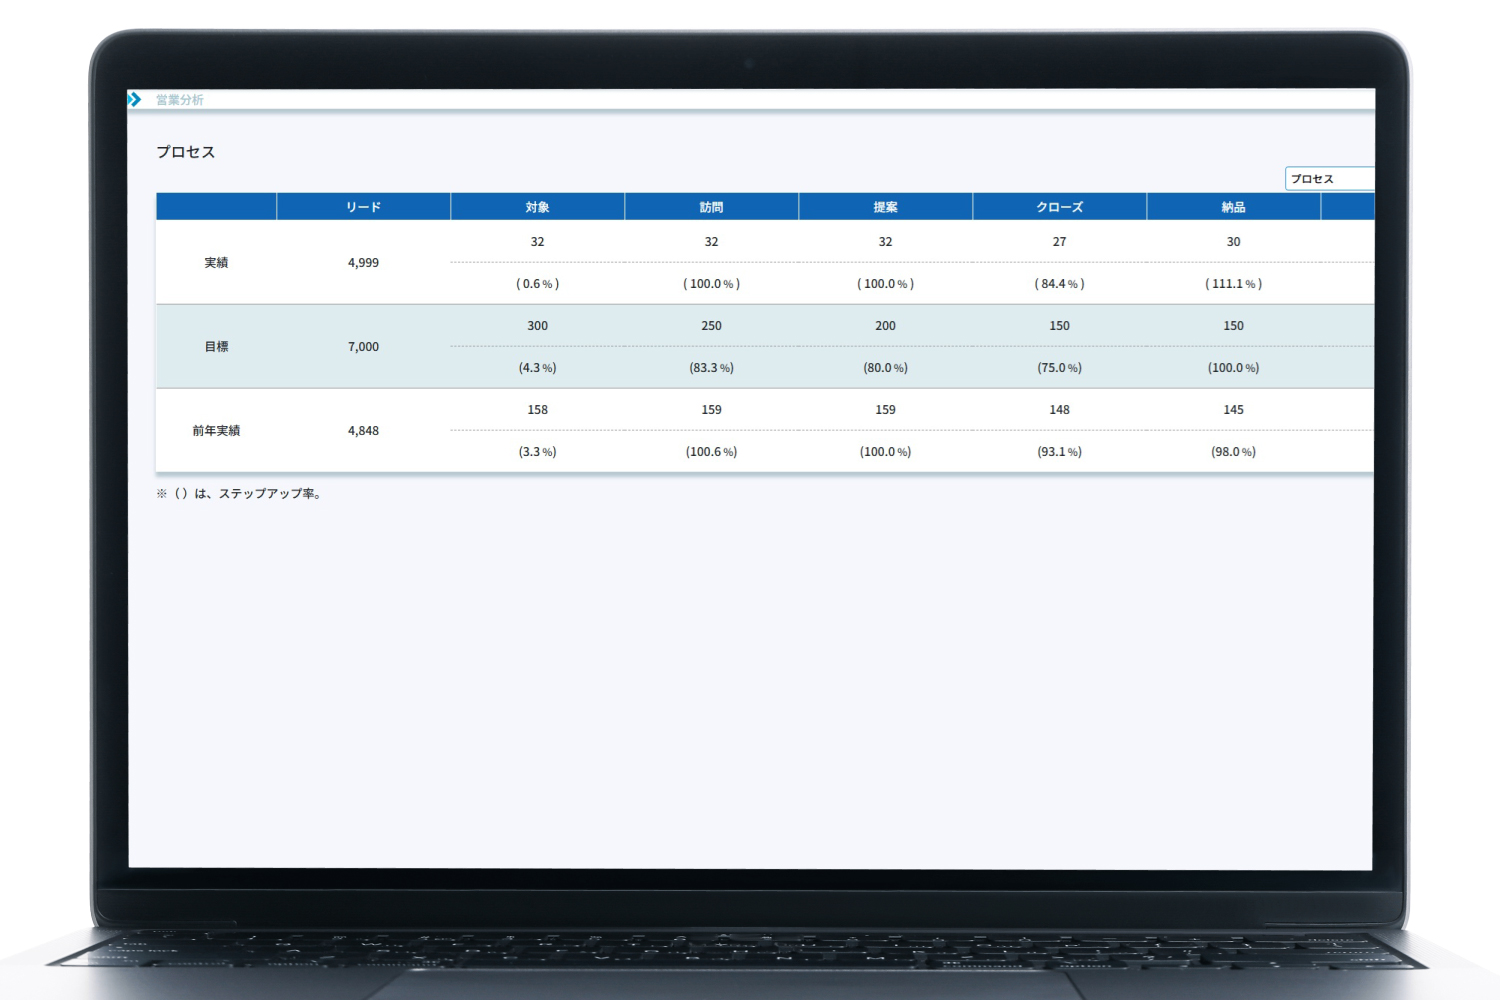The height and width of the screenshot is (1000, 1500).
Task: Open the 営業分析 title link
Action: (x=180, y=100)
